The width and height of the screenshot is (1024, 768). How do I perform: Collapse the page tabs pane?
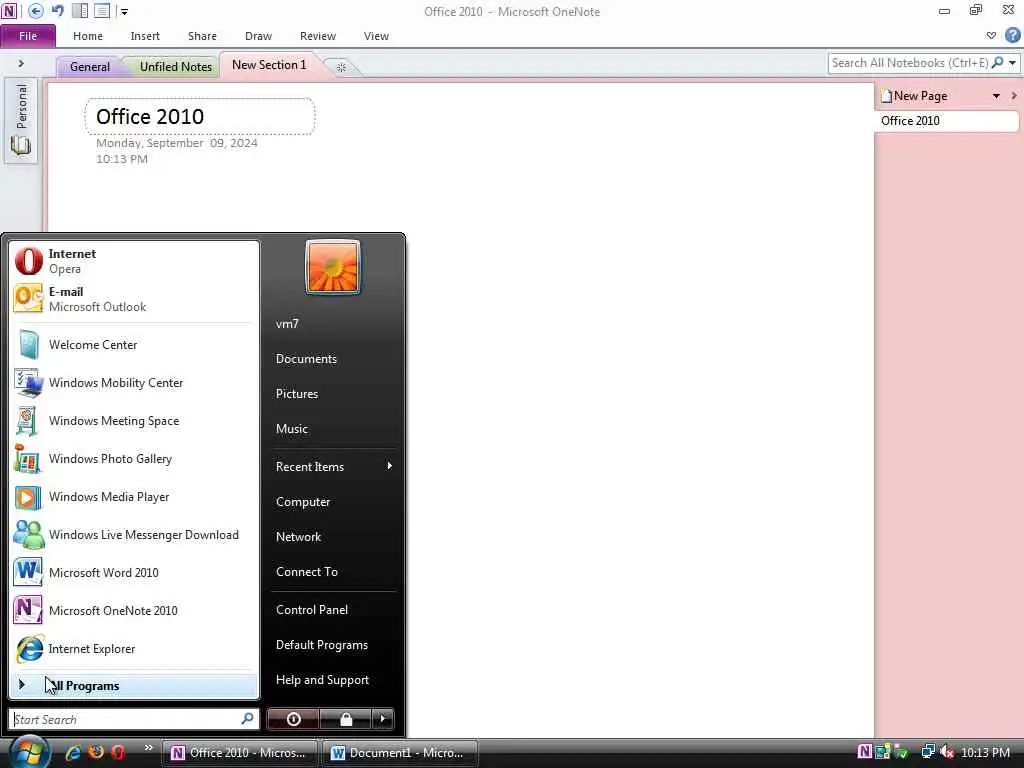[x=1014, y=96]
